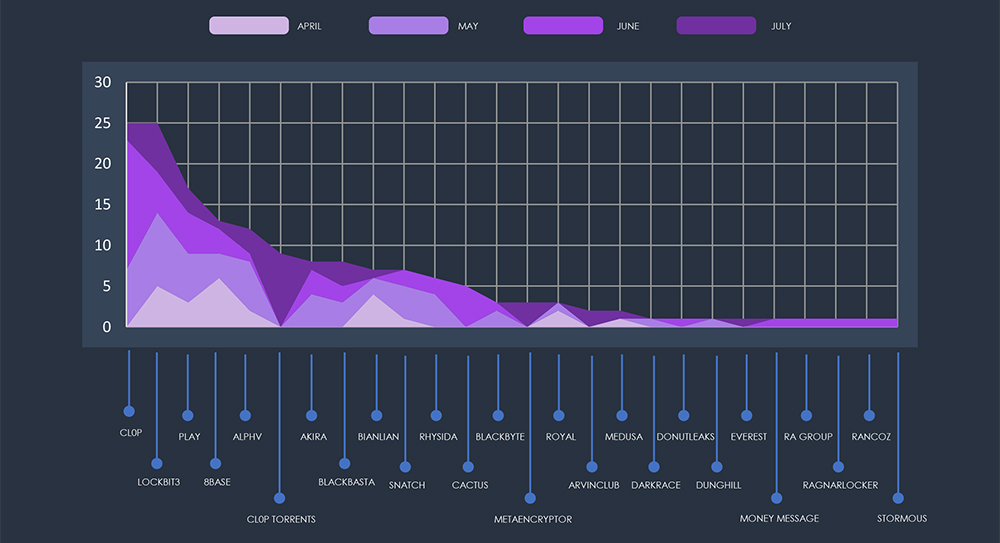Click the 0 value on the vertical axis
Screen dimensions: 1000x543
click(107, 327)
